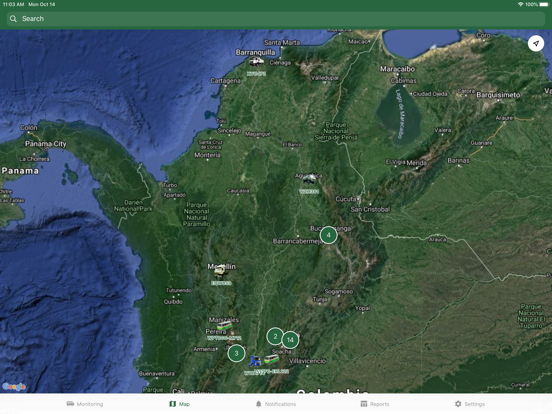552x414 pixels.
Task: Tap the Maracaibo map label
Action: [x=397, y=69]
